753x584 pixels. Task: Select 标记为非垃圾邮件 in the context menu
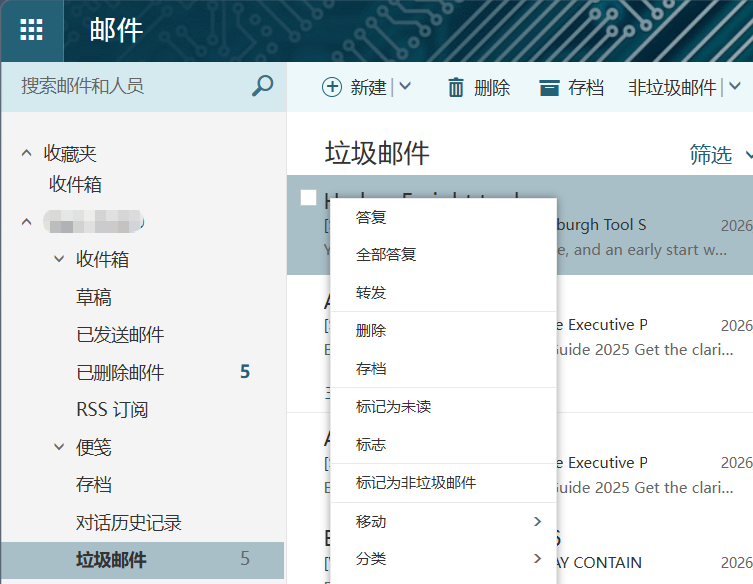pos(416,483)
